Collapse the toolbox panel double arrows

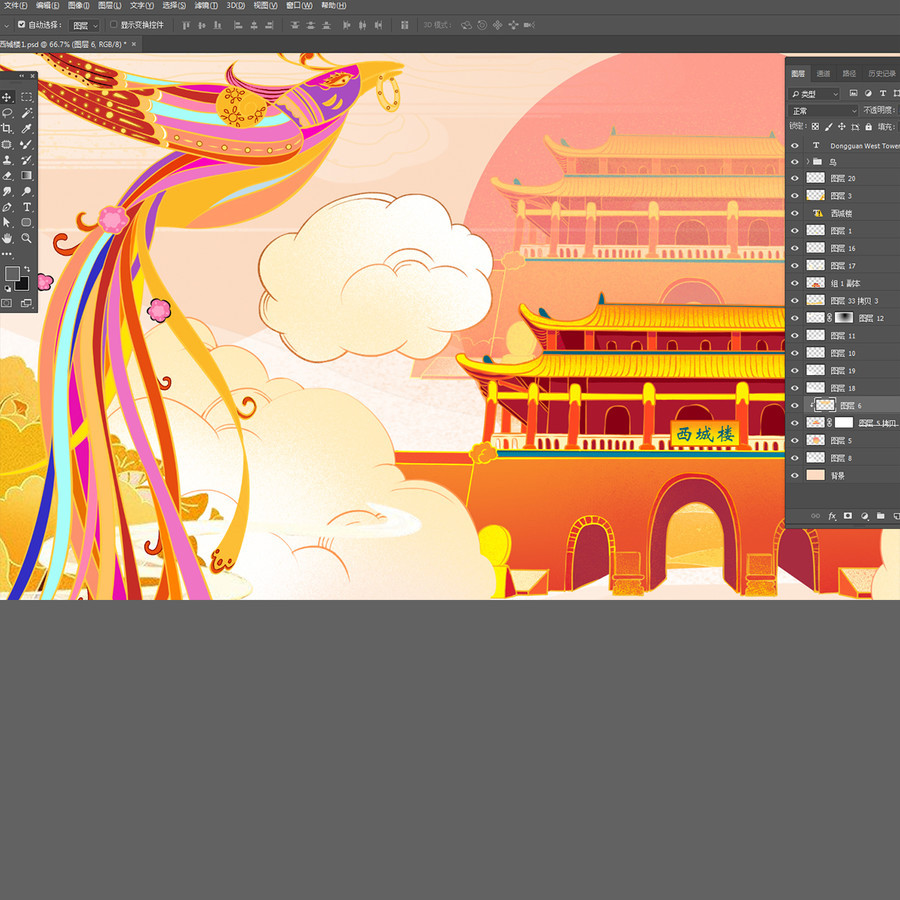tap(22, 76)
